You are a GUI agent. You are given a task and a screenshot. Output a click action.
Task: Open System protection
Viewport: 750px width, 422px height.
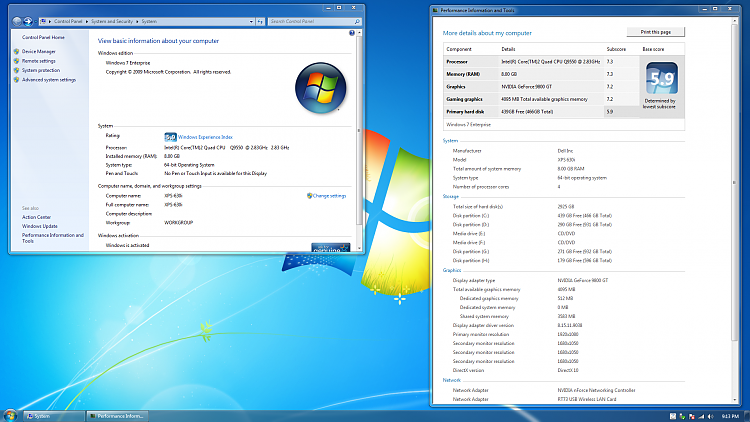(x=41, y=70)
